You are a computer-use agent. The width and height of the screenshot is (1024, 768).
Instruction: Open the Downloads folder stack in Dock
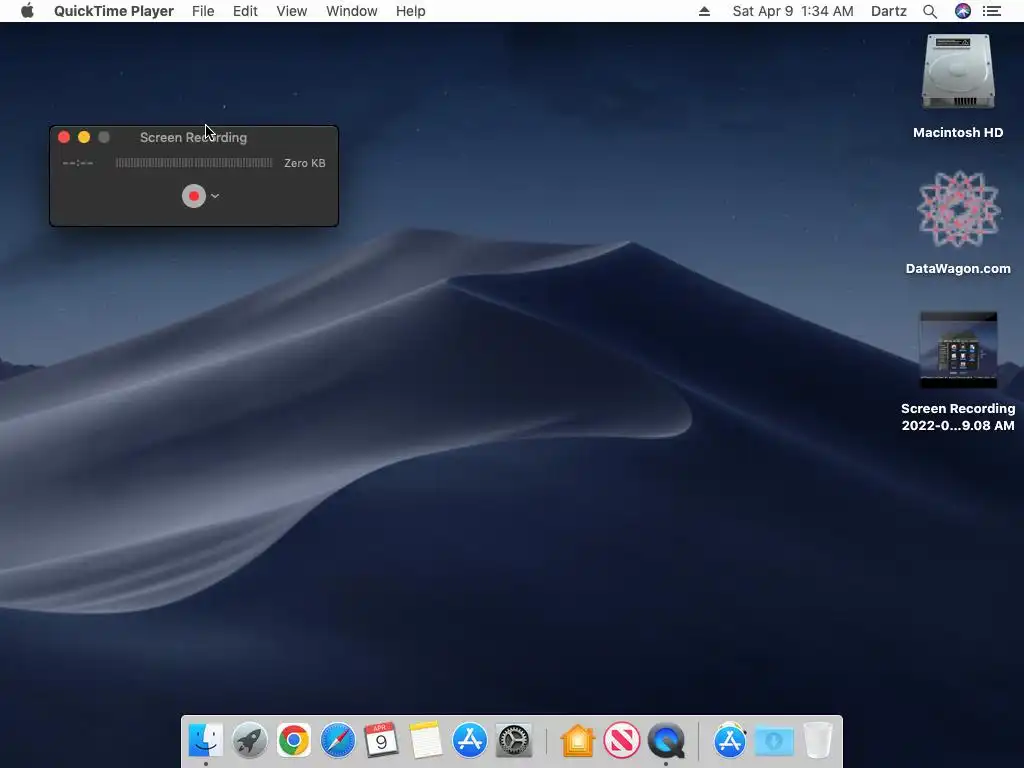pos(774,741)
